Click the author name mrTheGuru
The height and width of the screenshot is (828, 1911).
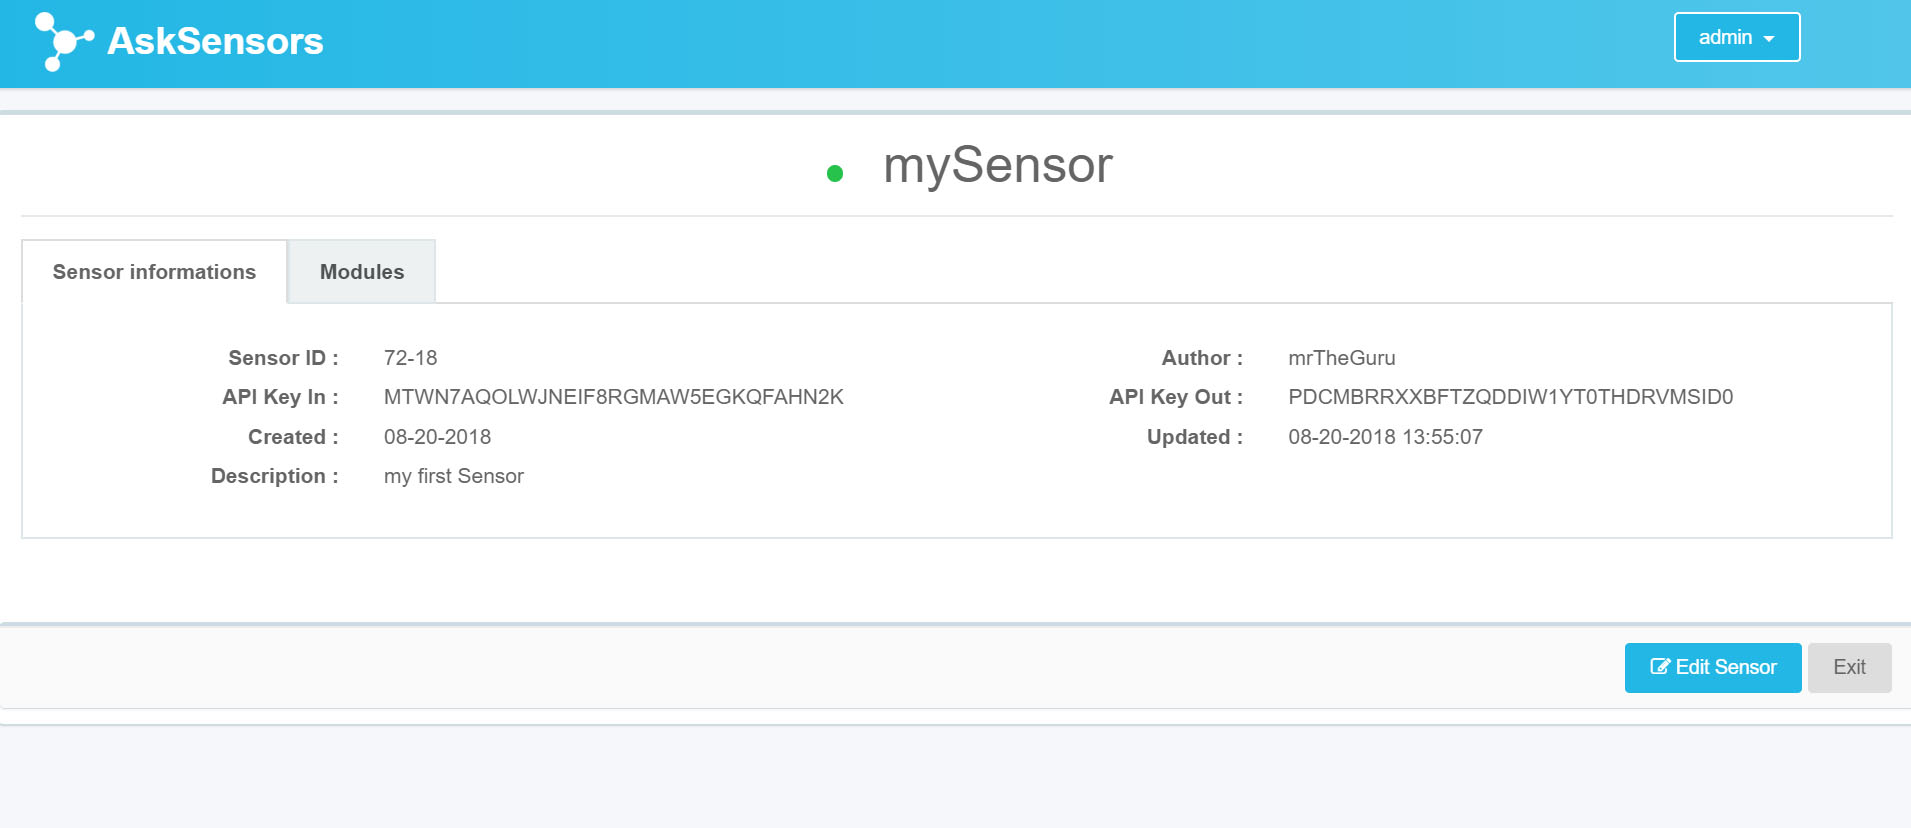[x=1341, y=358]
